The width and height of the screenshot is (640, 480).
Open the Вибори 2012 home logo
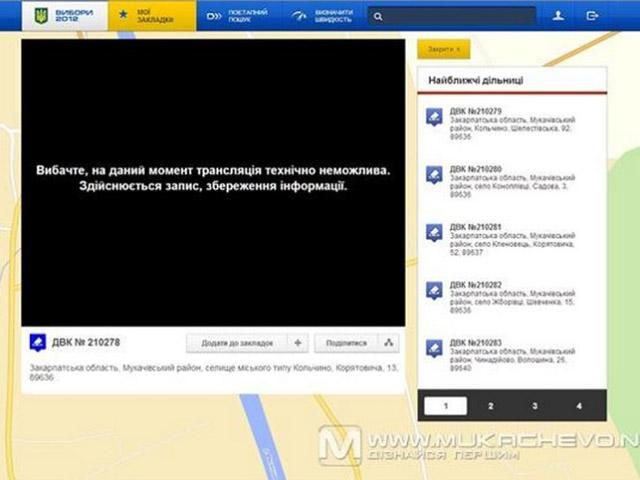[x=64, y=16]
